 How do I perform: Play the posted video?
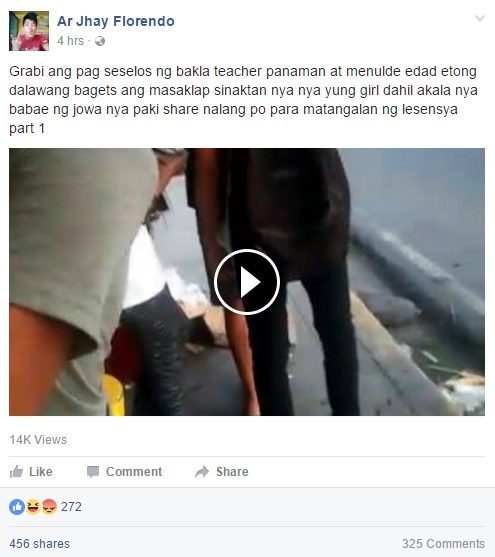click(x=247, y=282)
